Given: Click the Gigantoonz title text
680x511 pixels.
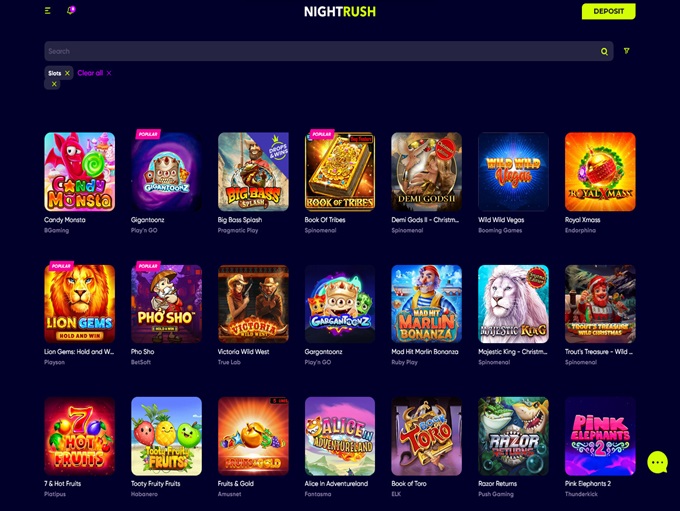Looking at the screenshot, I should [147, 220].
